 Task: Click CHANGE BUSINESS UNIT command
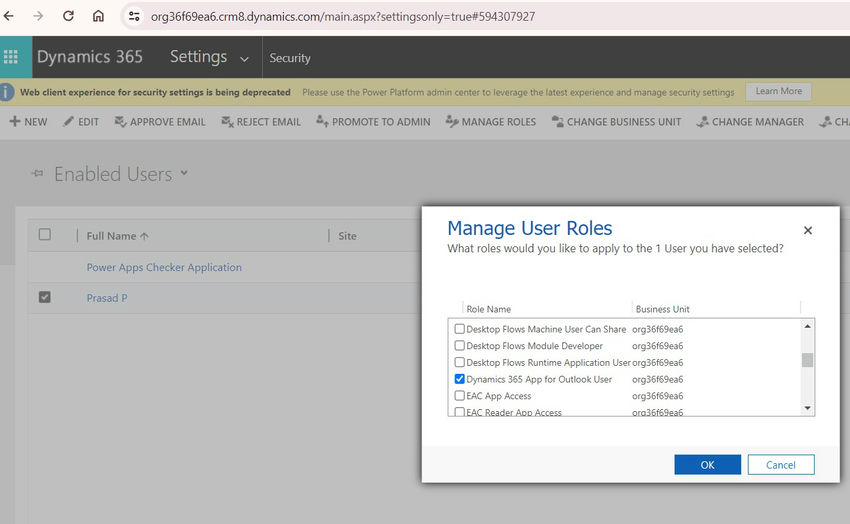tap(624, 122)
